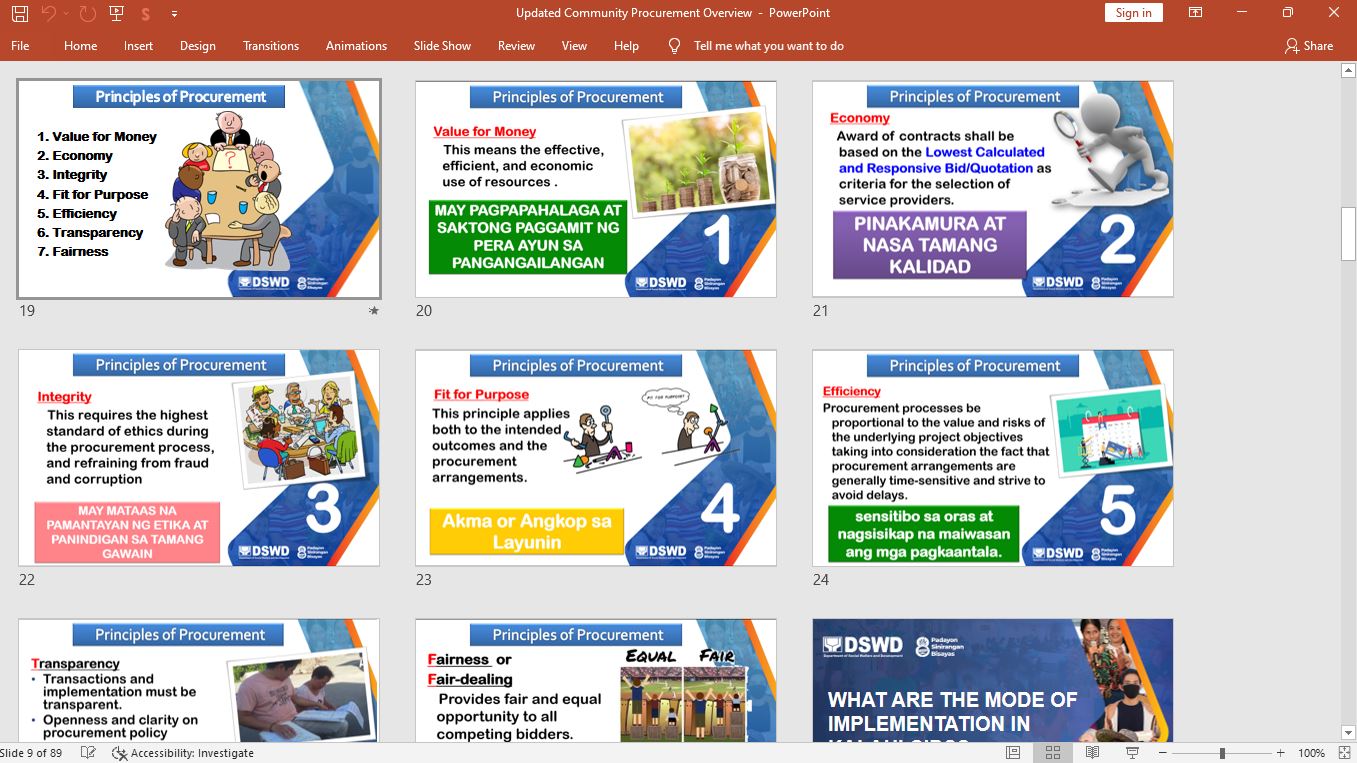Click Accessibility: Investigate in status bar

(183, 753)
